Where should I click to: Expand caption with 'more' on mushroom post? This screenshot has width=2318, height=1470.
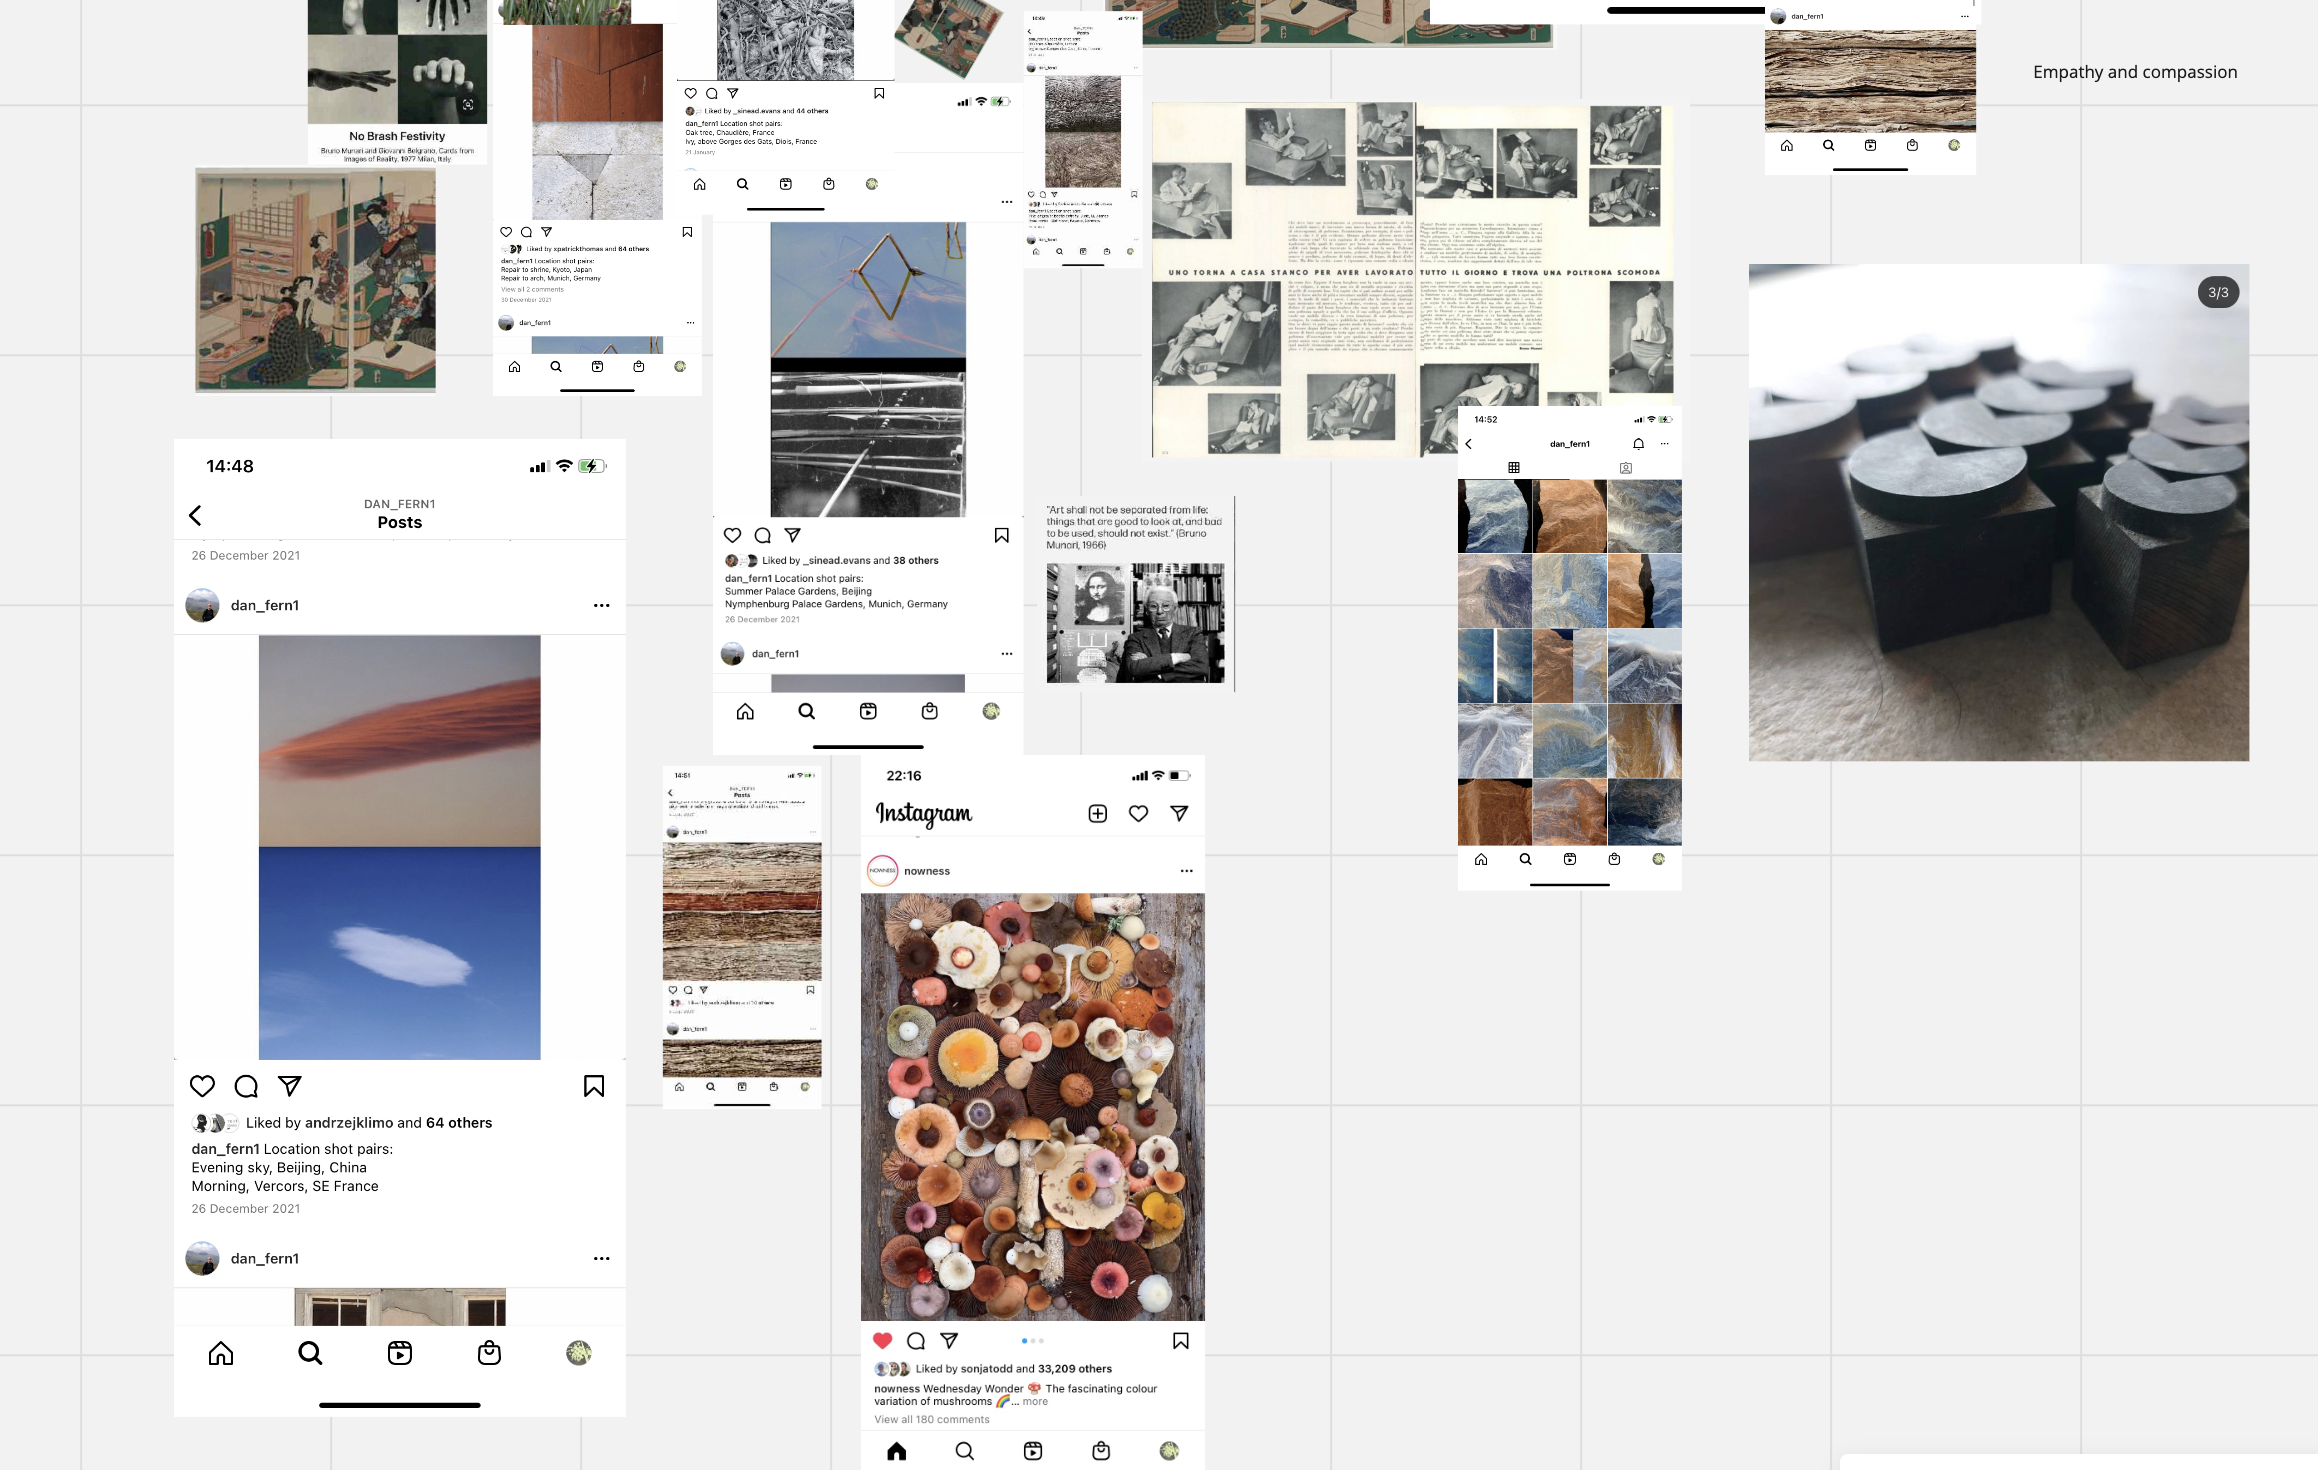1035,1402
